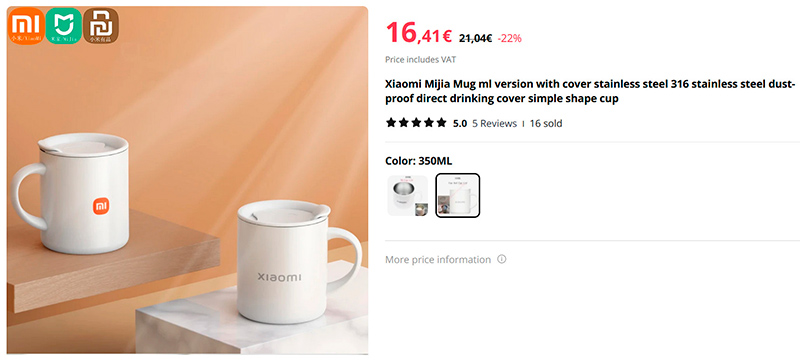Select the white mug color variant thumbnail
This screenshot has height=361, width=800.
[458, 195]
